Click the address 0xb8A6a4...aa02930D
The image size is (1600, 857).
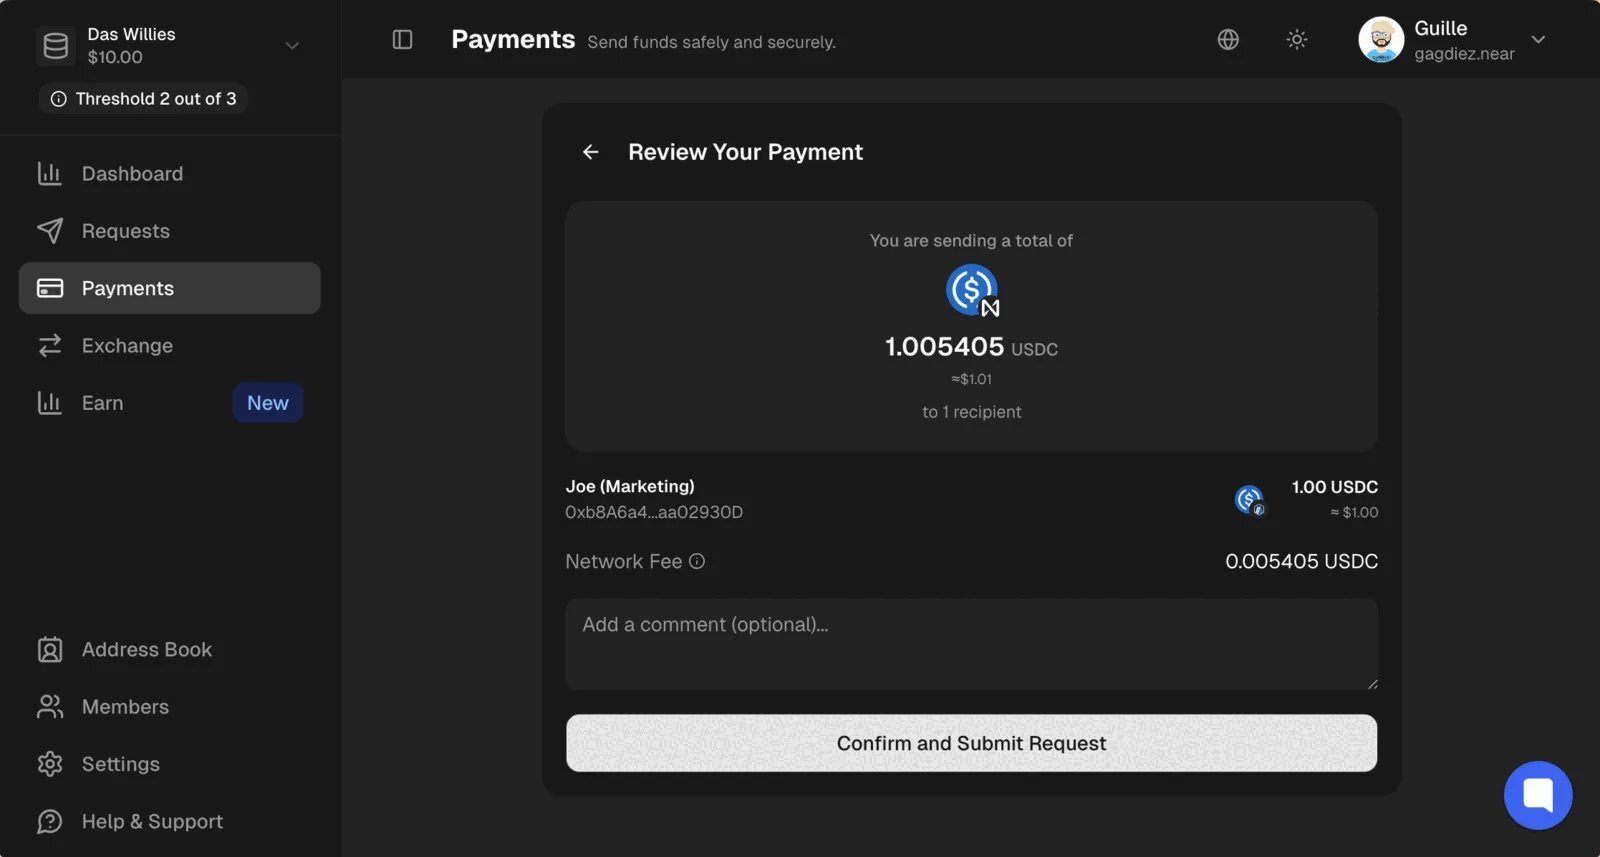click(x=654, y=513)
